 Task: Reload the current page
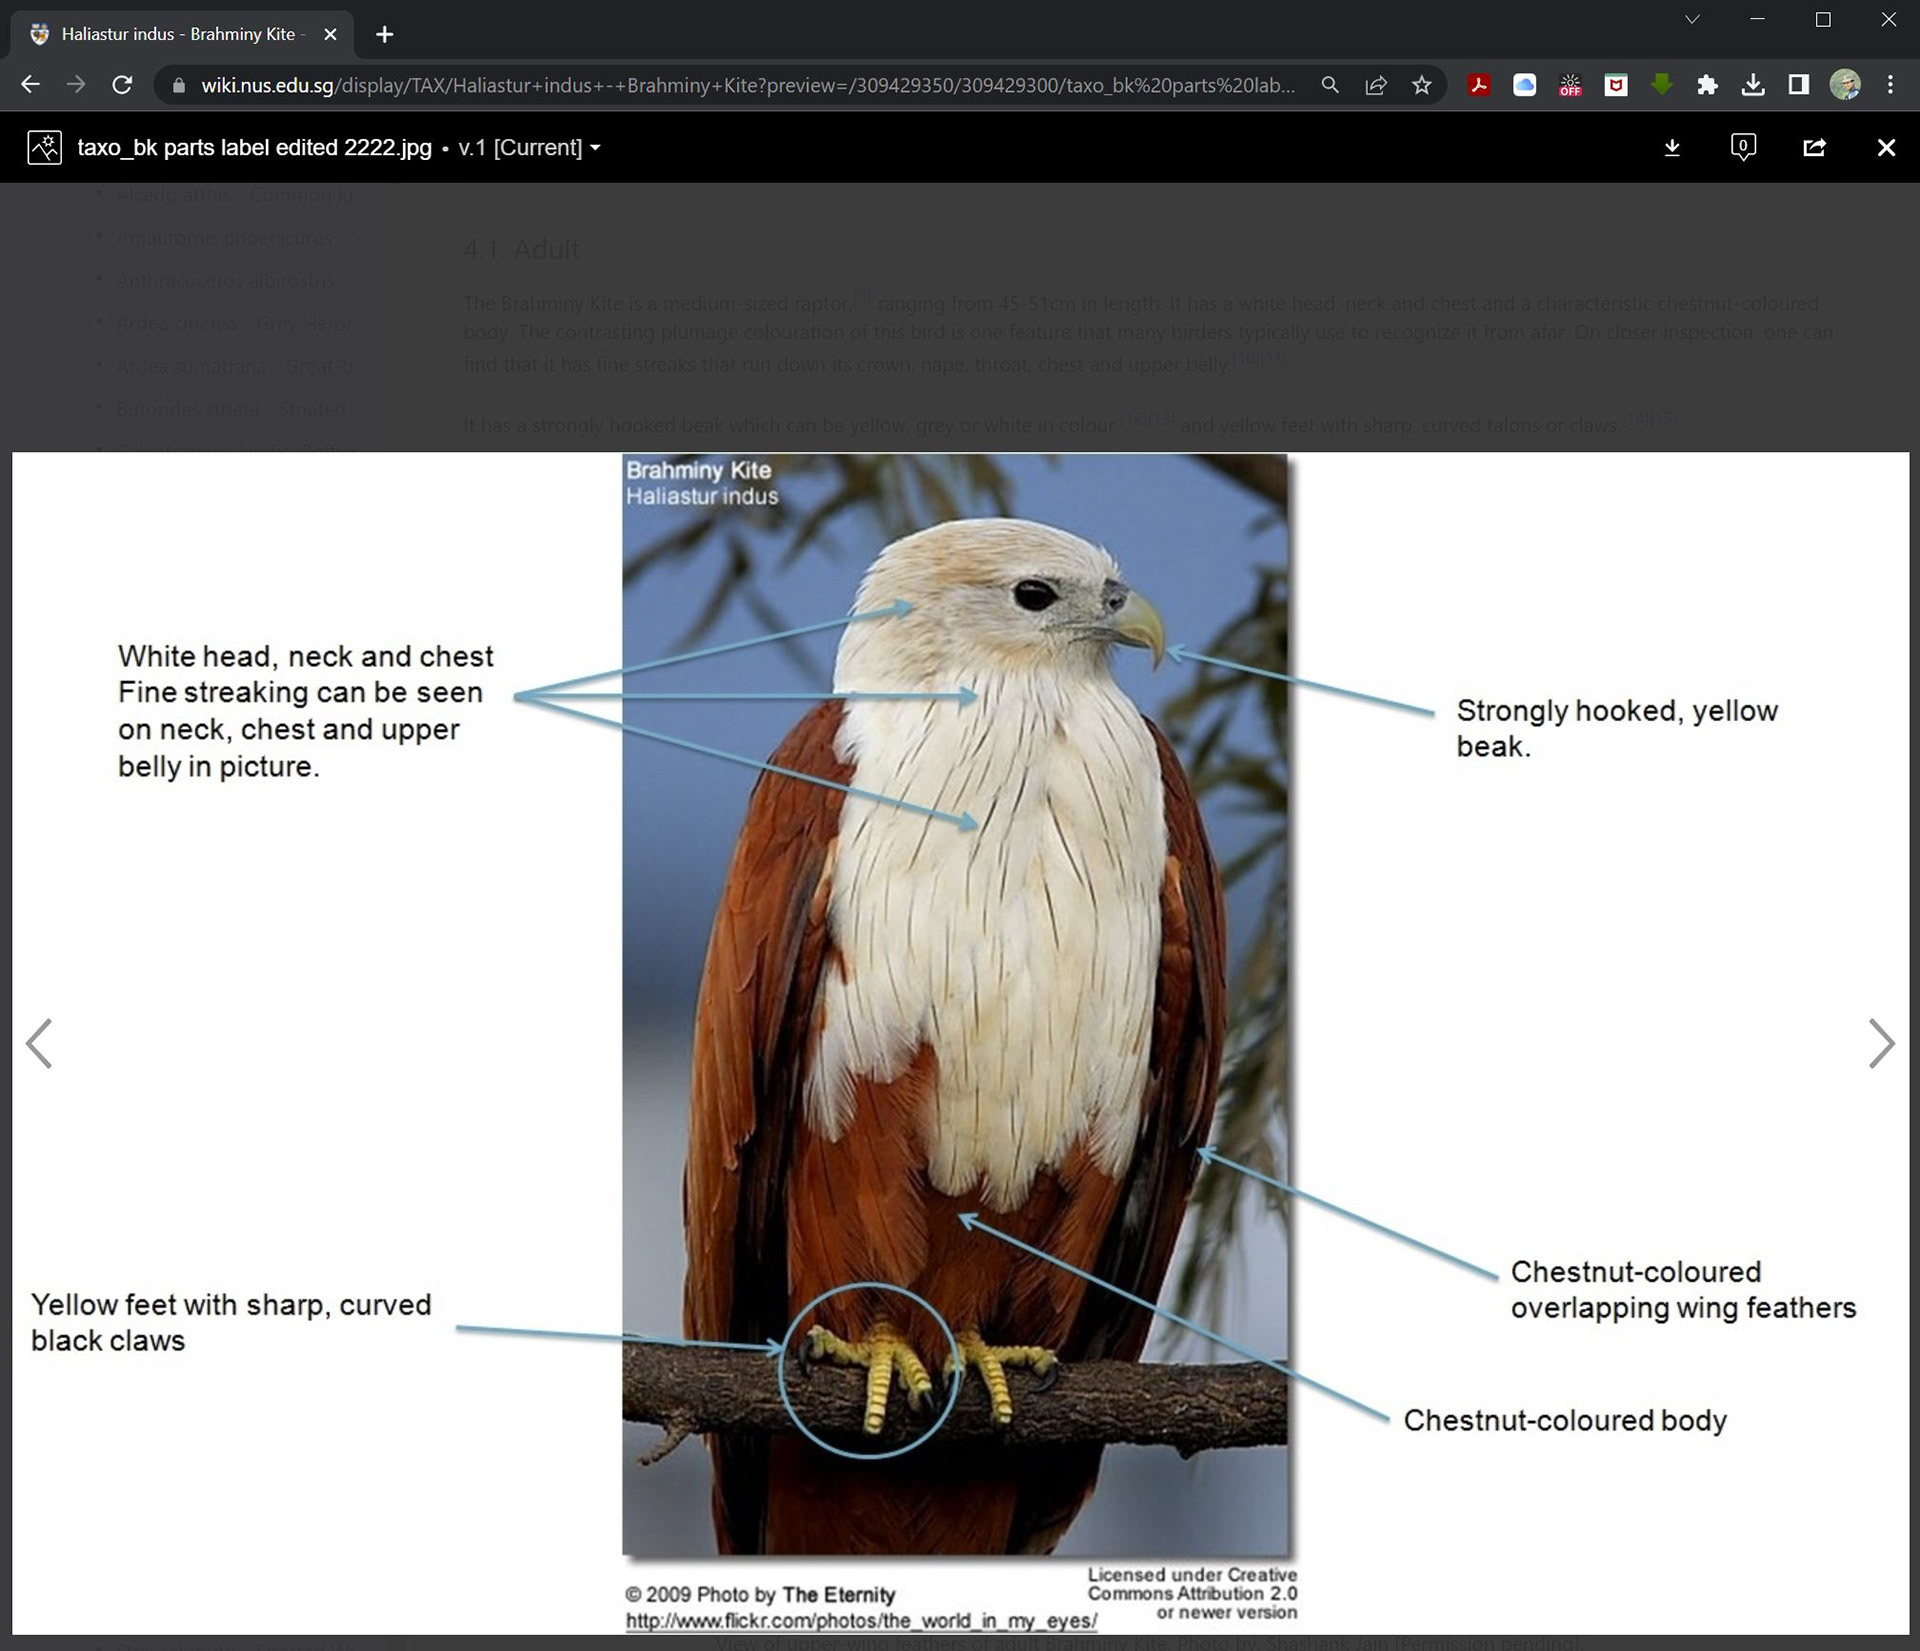click(x=122, y=85)
